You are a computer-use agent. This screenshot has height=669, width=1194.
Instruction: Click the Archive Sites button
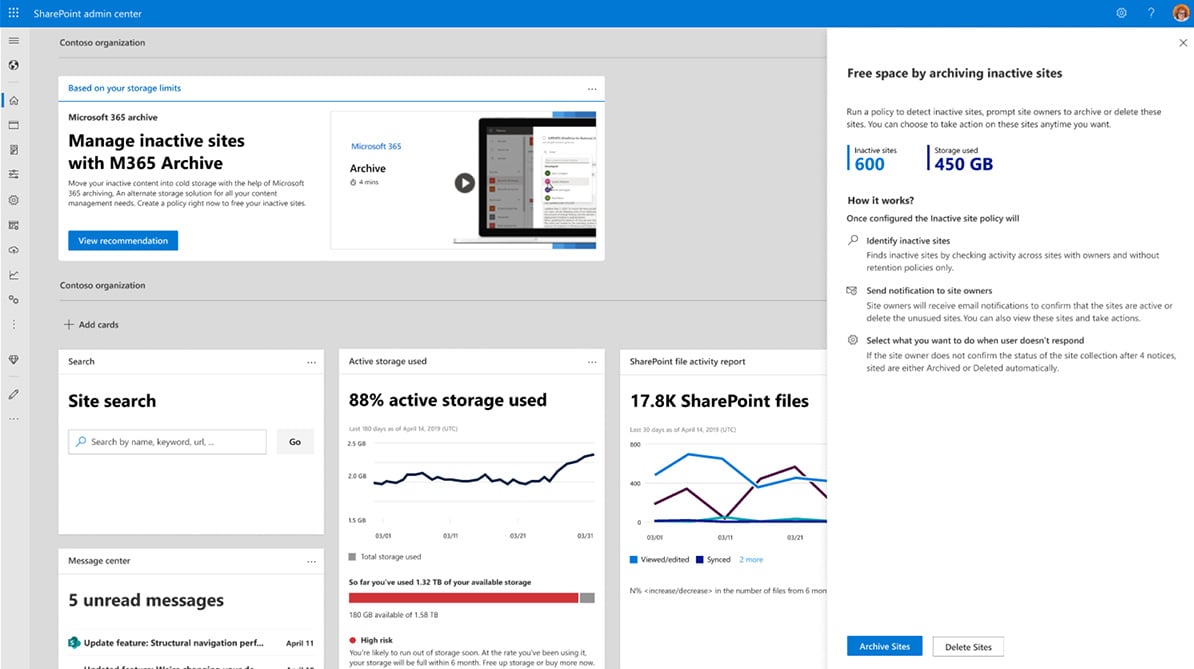point(884,646)
